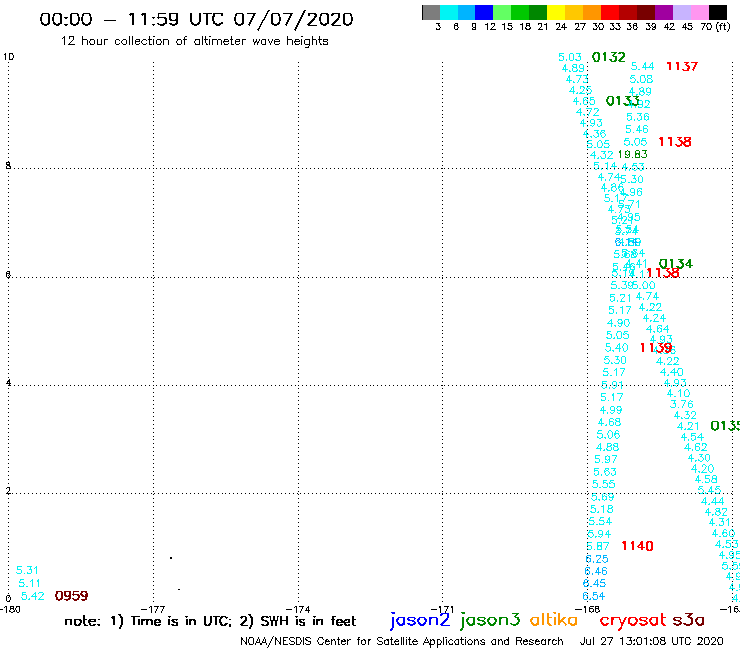Select the cryosat satellite legend label
The width and height of the screenshot is (740, 650).
pyautogui.click(x=633, y=620)
